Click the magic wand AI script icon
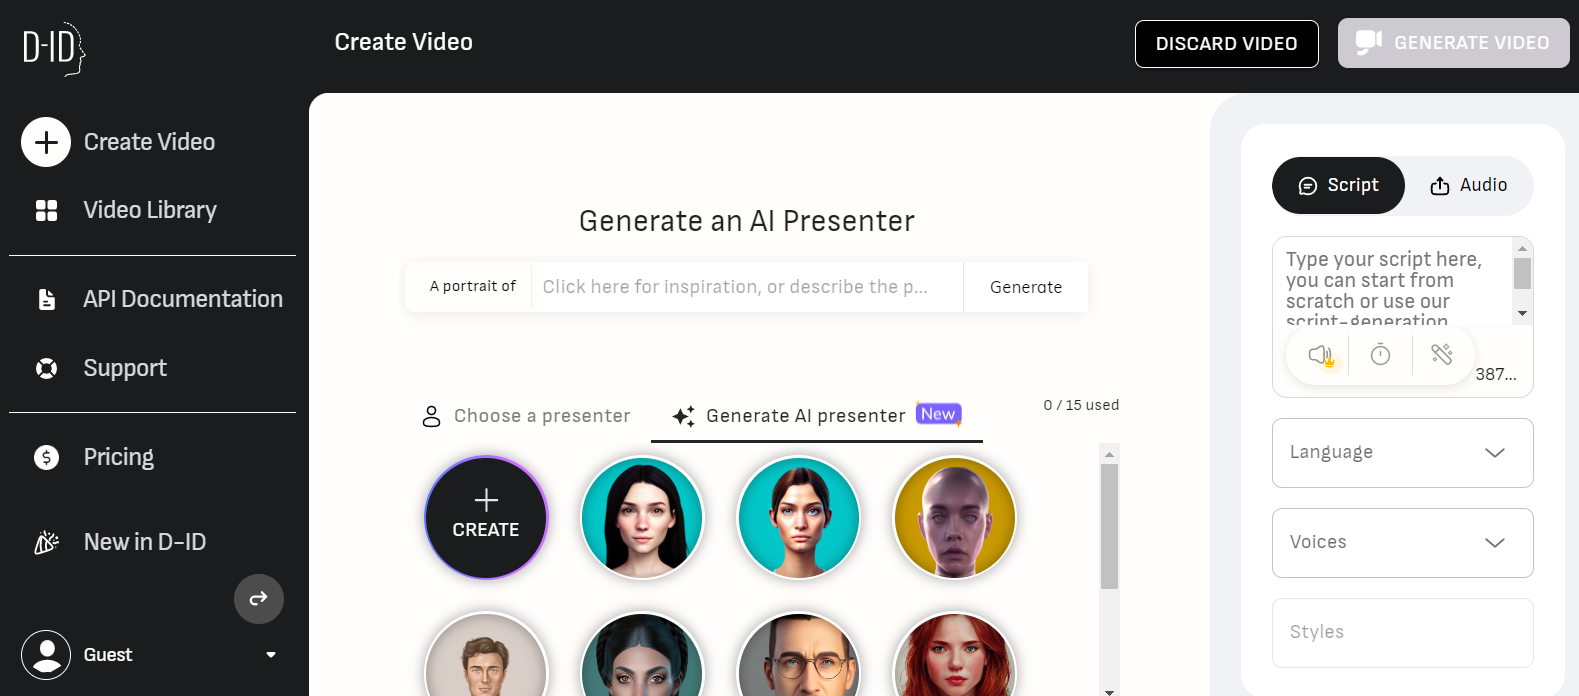The image size is (1579, 696). coord(1441,354)
